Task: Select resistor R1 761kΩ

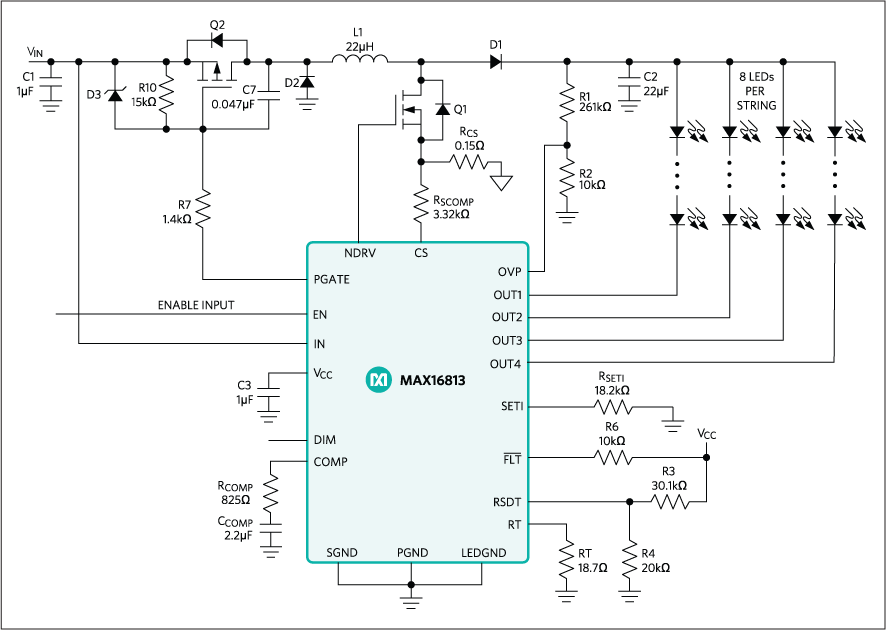Action: point(566,100)
